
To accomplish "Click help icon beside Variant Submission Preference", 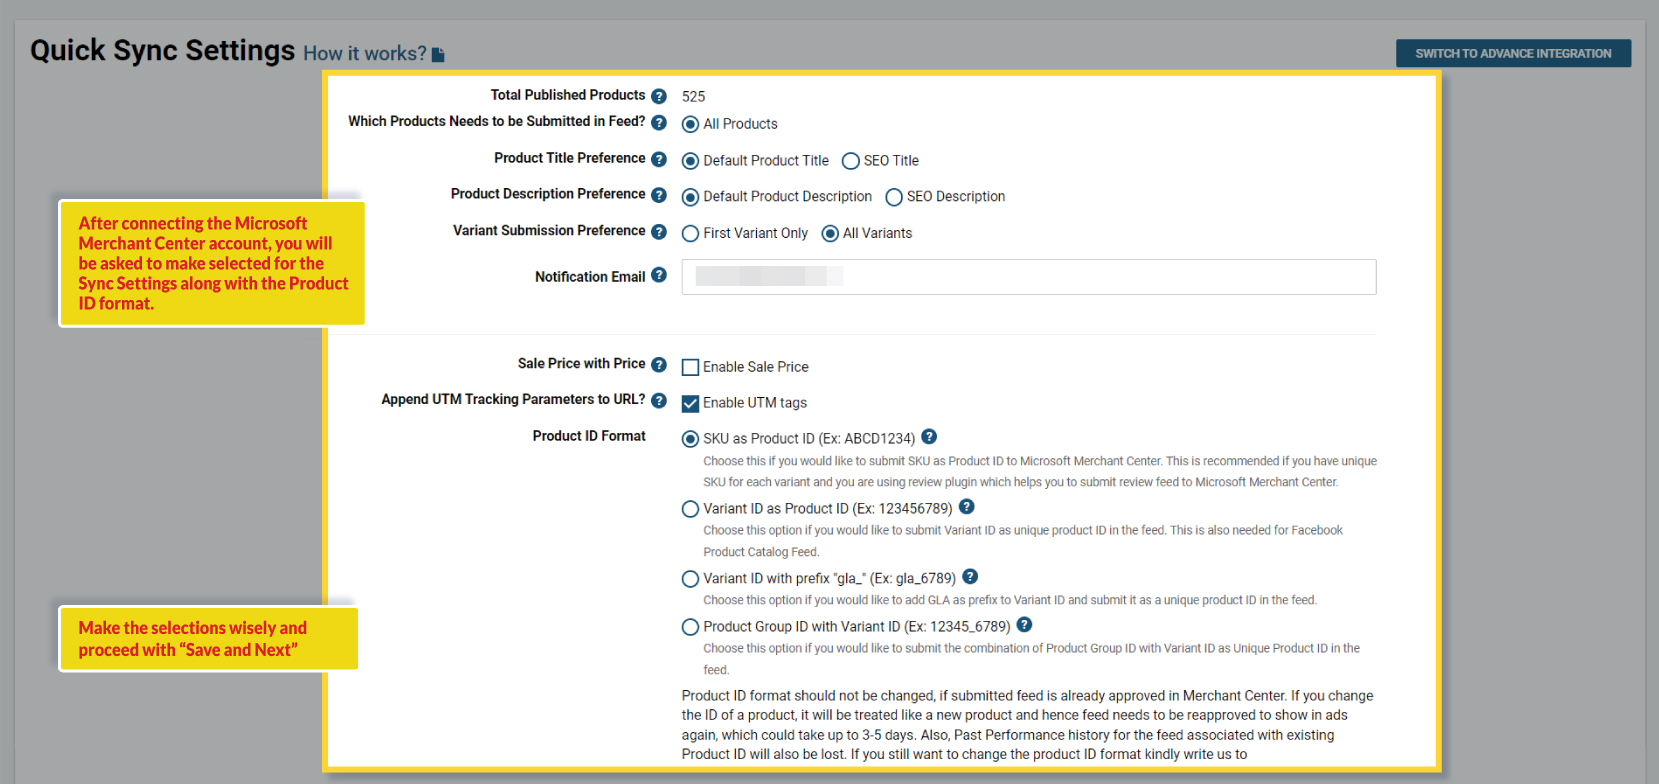I will pyautogui.click(x=659, y=232).
